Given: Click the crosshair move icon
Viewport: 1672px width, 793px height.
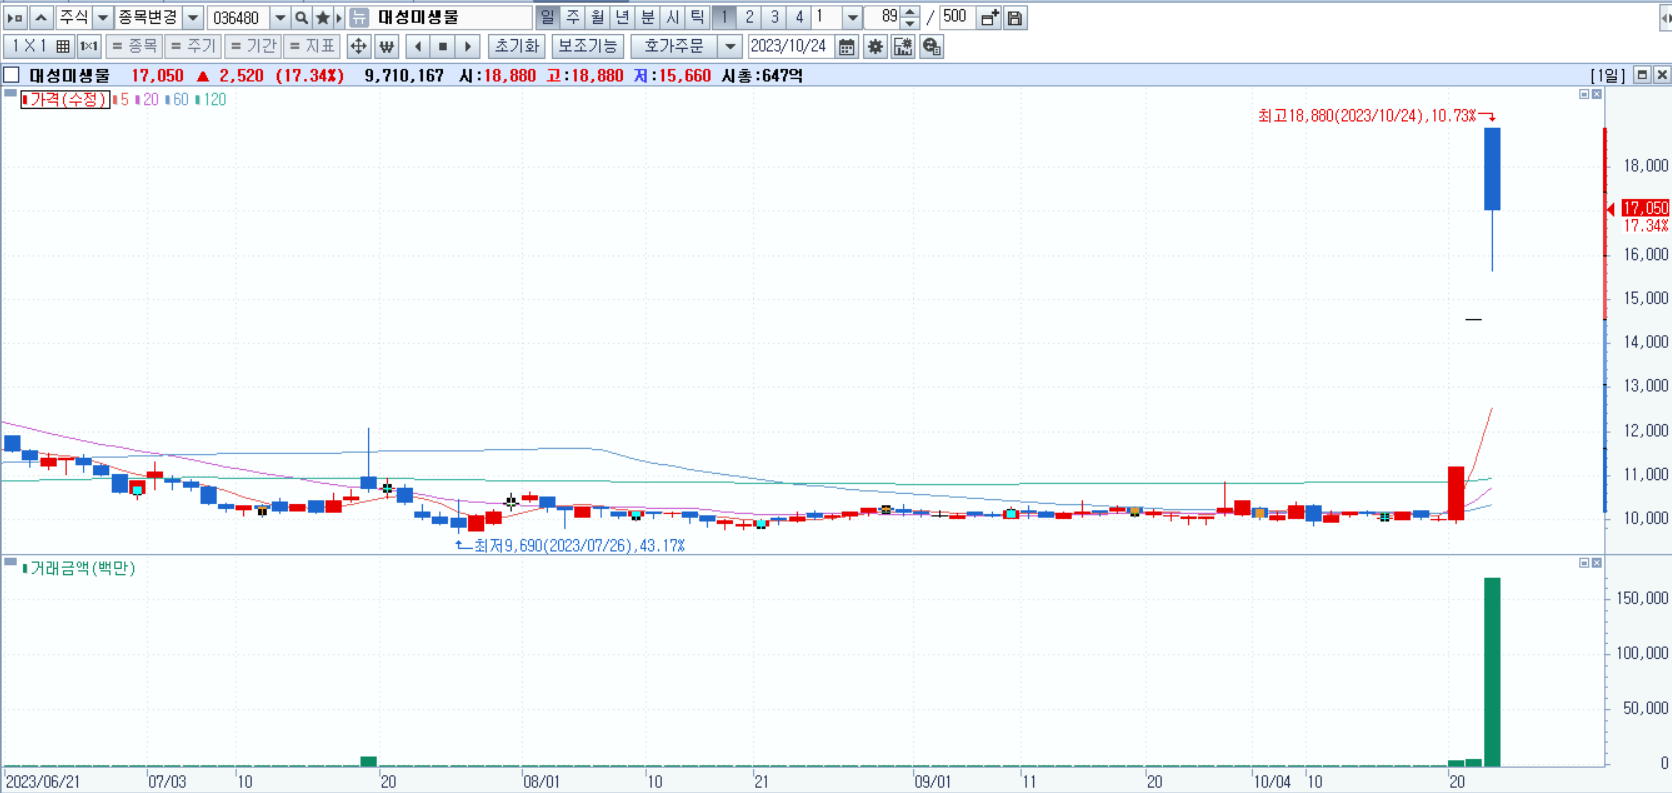Looking at the screenshot, I should 358,46.
